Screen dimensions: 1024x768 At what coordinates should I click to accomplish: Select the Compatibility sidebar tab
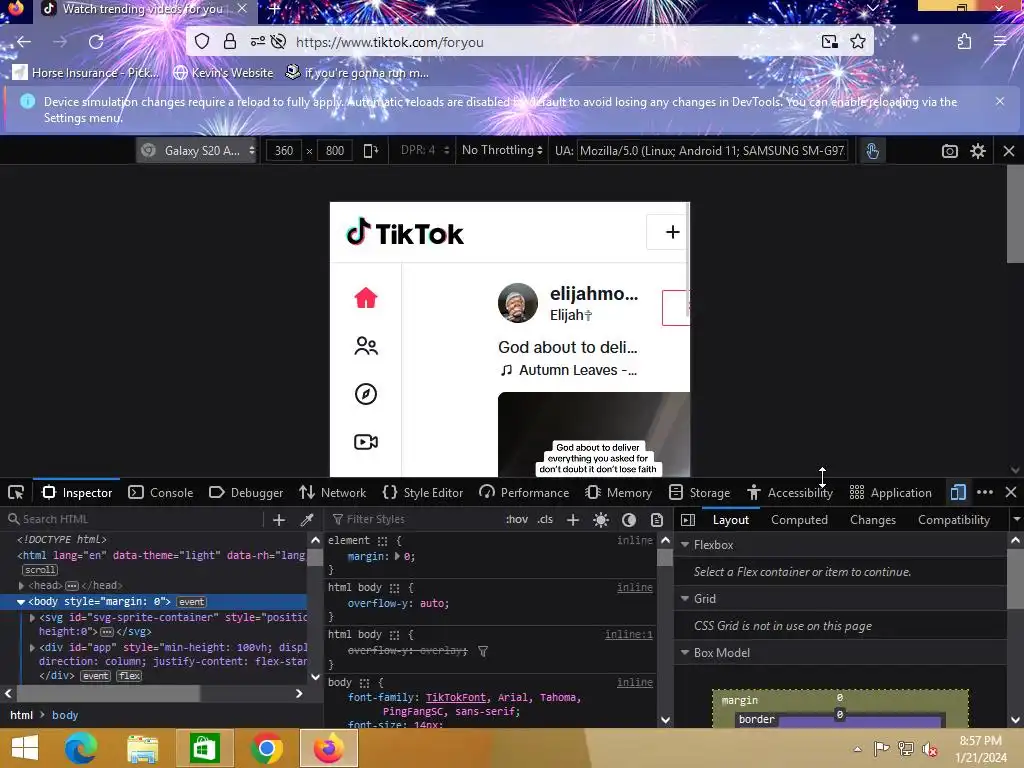click(953, 520)
